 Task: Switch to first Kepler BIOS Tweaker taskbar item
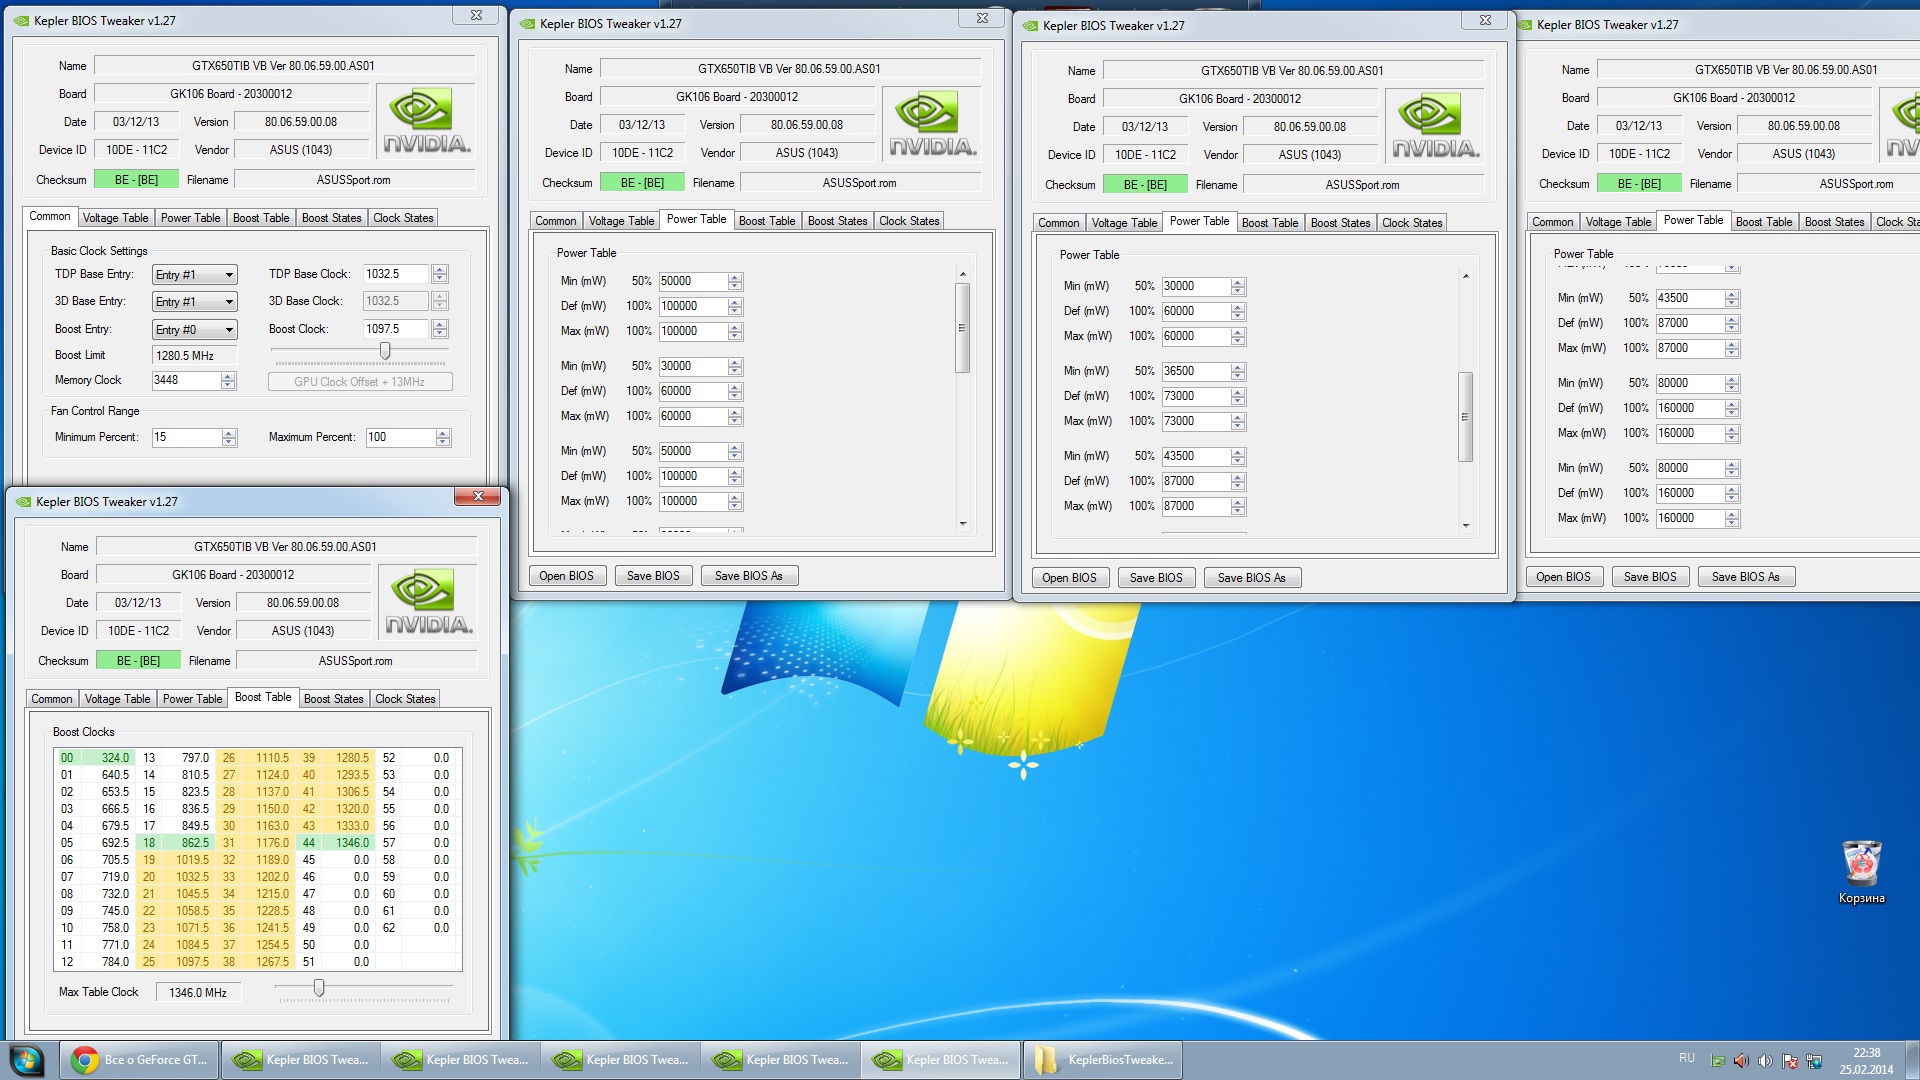[x=301, y=1060]
